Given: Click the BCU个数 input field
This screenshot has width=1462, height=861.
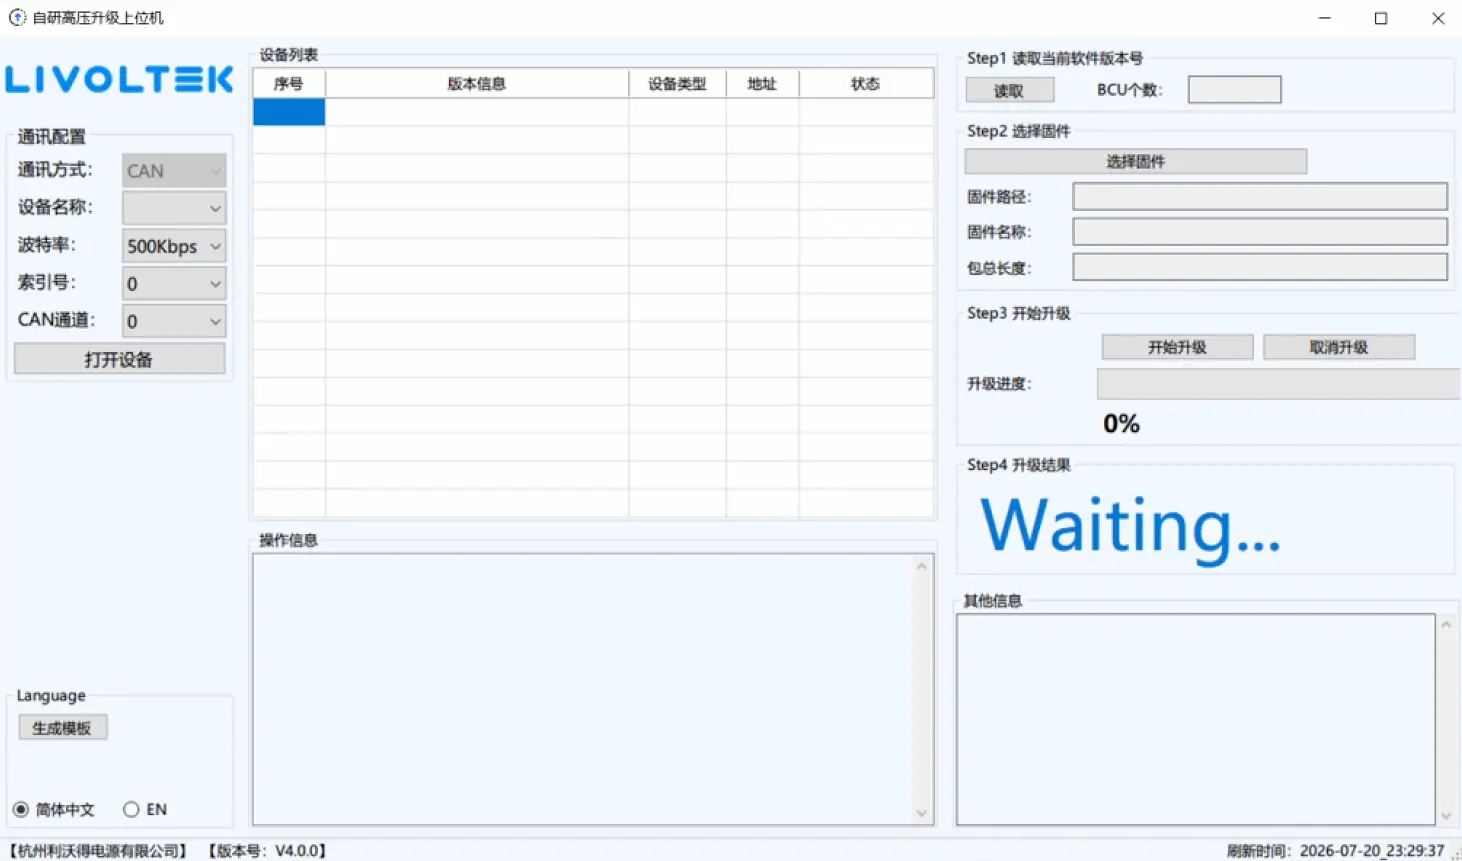Looking at the screenshot, I should click(x=1234, y=90).
